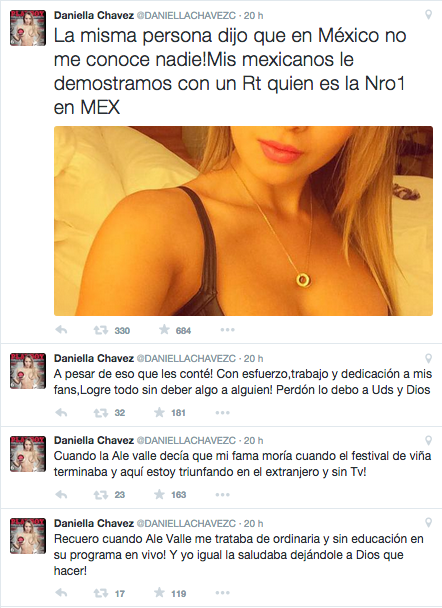Open more options on 'A pesar de eso' tweet
The image size is (442, 608).
click(x=223, y=413)
